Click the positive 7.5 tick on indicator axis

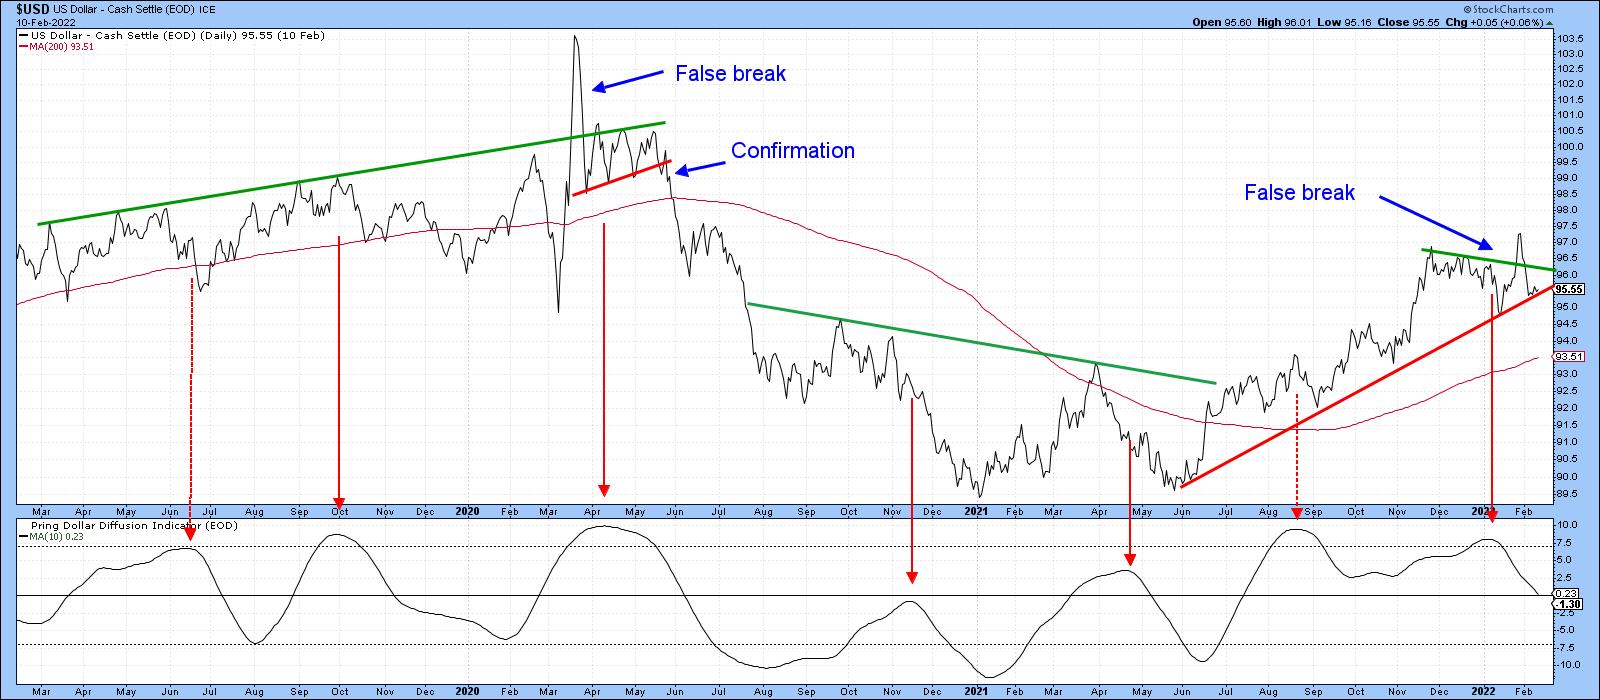pos(1565,542)
